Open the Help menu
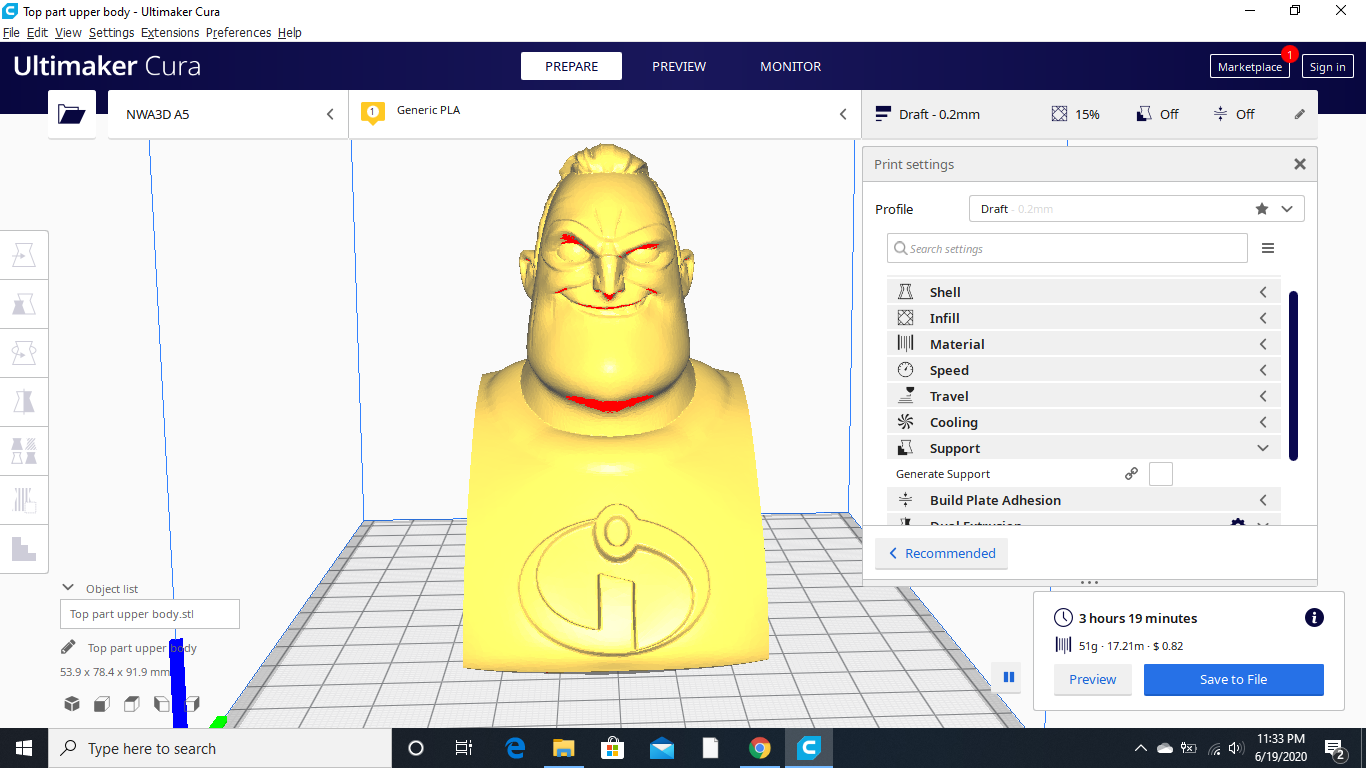The width and height of the screenshot is (1366, 768). tap(290, 32)
